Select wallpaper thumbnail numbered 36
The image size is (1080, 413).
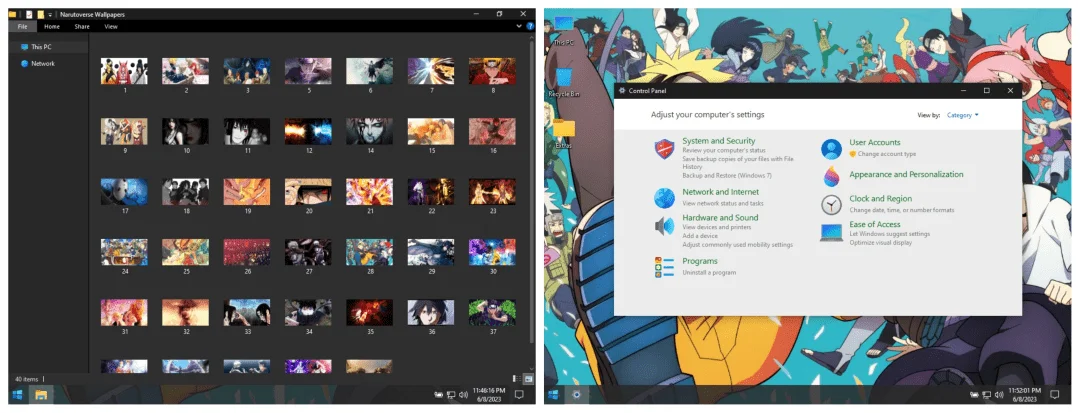431,313
